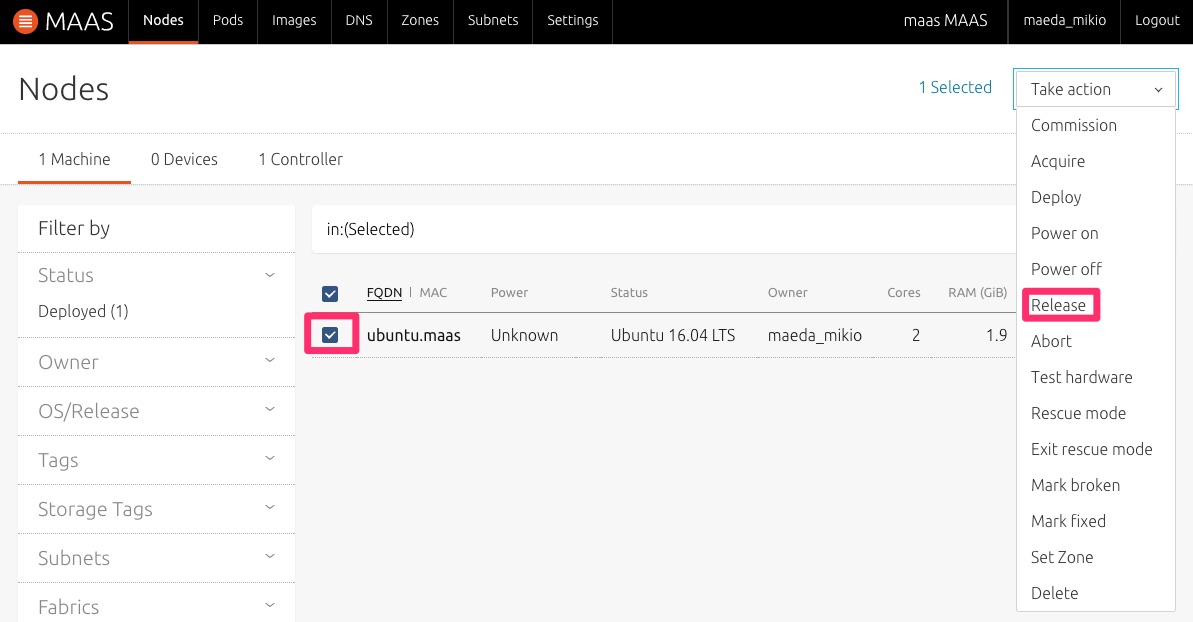Click the Logout link

coord(1157,20)
